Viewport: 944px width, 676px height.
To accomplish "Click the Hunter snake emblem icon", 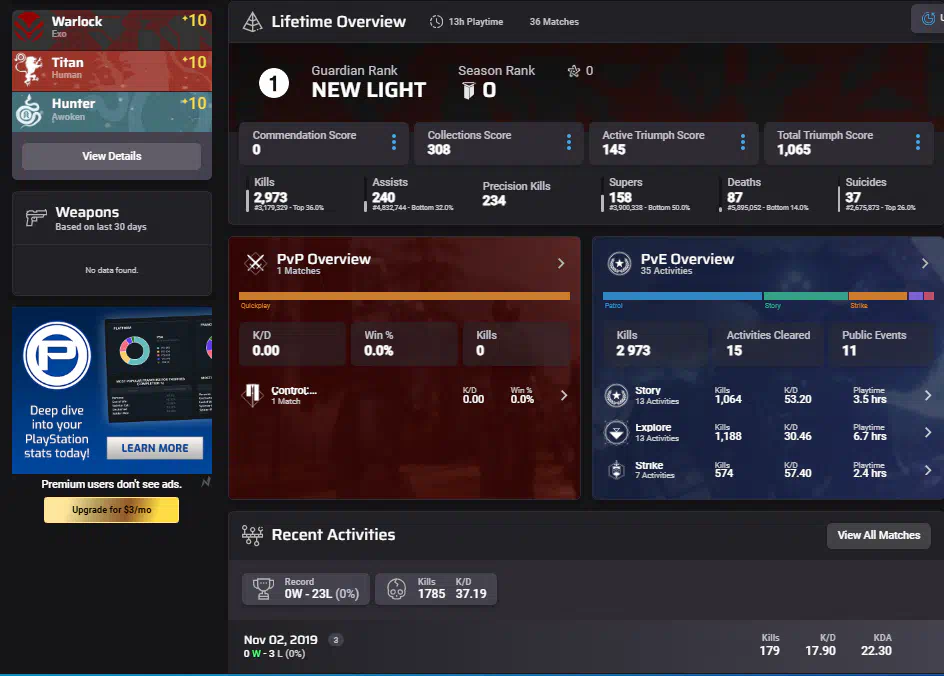I will [x=31, y=110].
